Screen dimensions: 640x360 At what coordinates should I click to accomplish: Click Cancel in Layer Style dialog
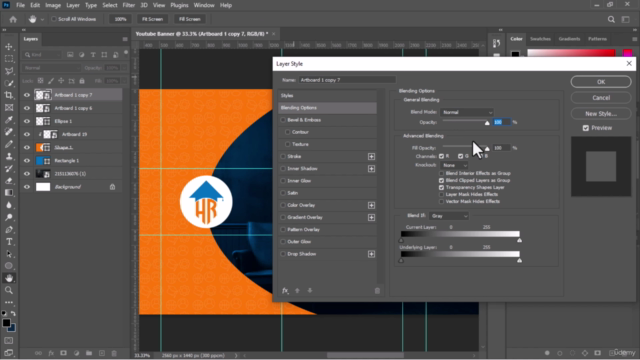point(601,98)
